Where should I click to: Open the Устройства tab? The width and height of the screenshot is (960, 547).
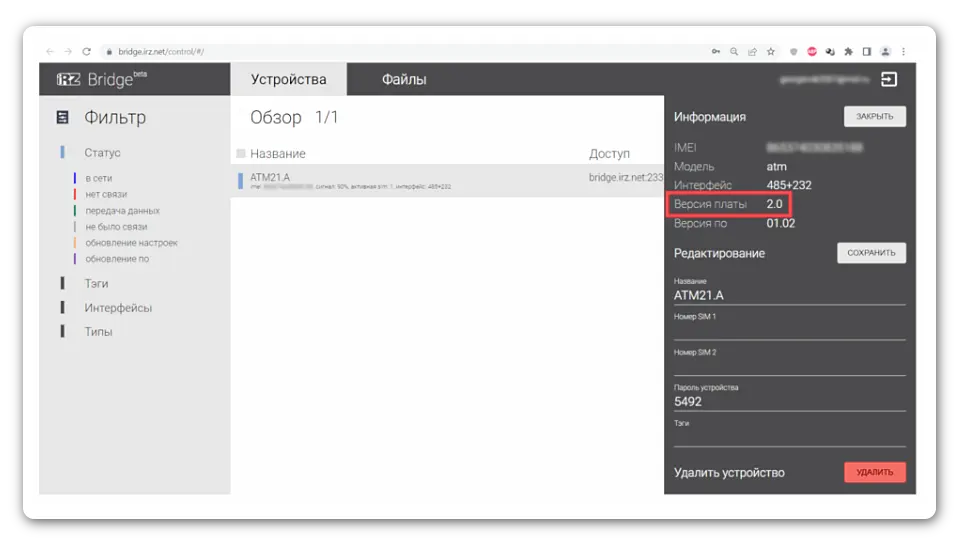coord(288,80)
